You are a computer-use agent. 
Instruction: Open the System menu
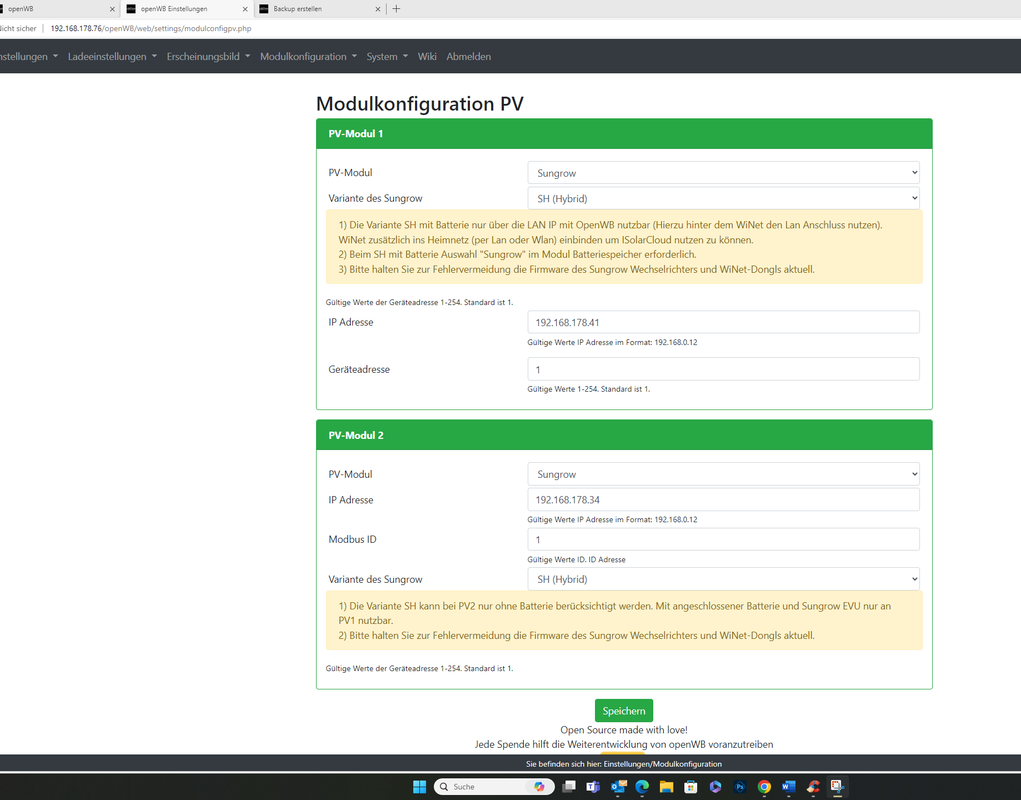coord(387,57)
